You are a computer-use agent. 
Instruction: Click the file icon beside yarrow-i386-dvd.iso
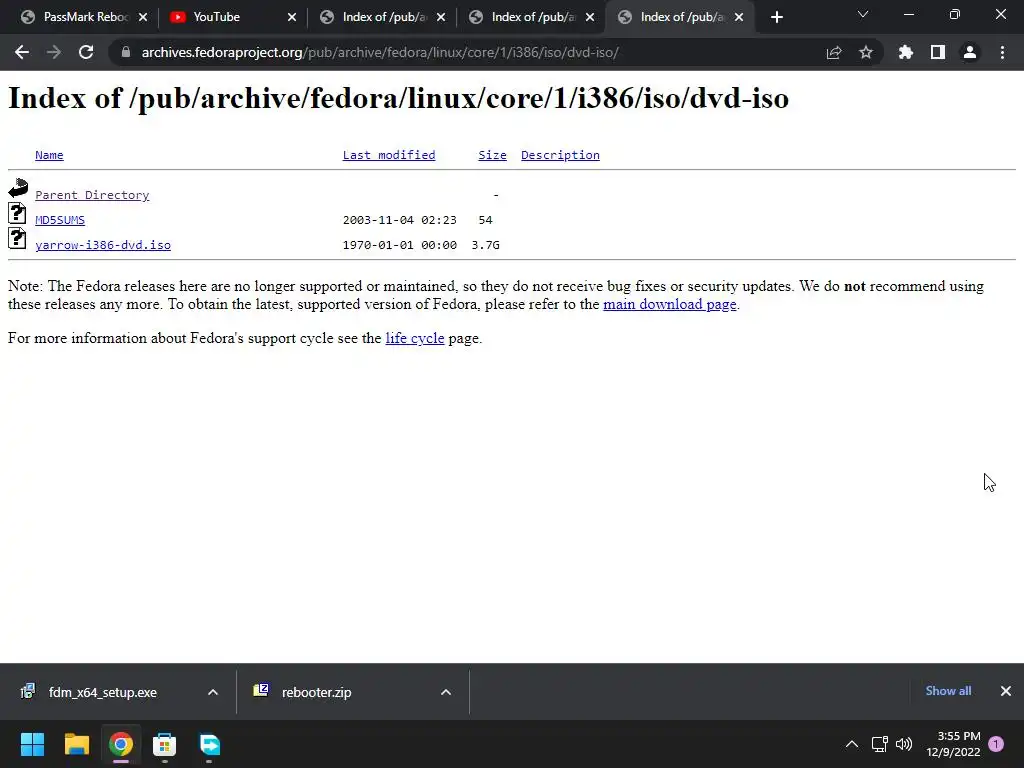(x=17, y=238)
